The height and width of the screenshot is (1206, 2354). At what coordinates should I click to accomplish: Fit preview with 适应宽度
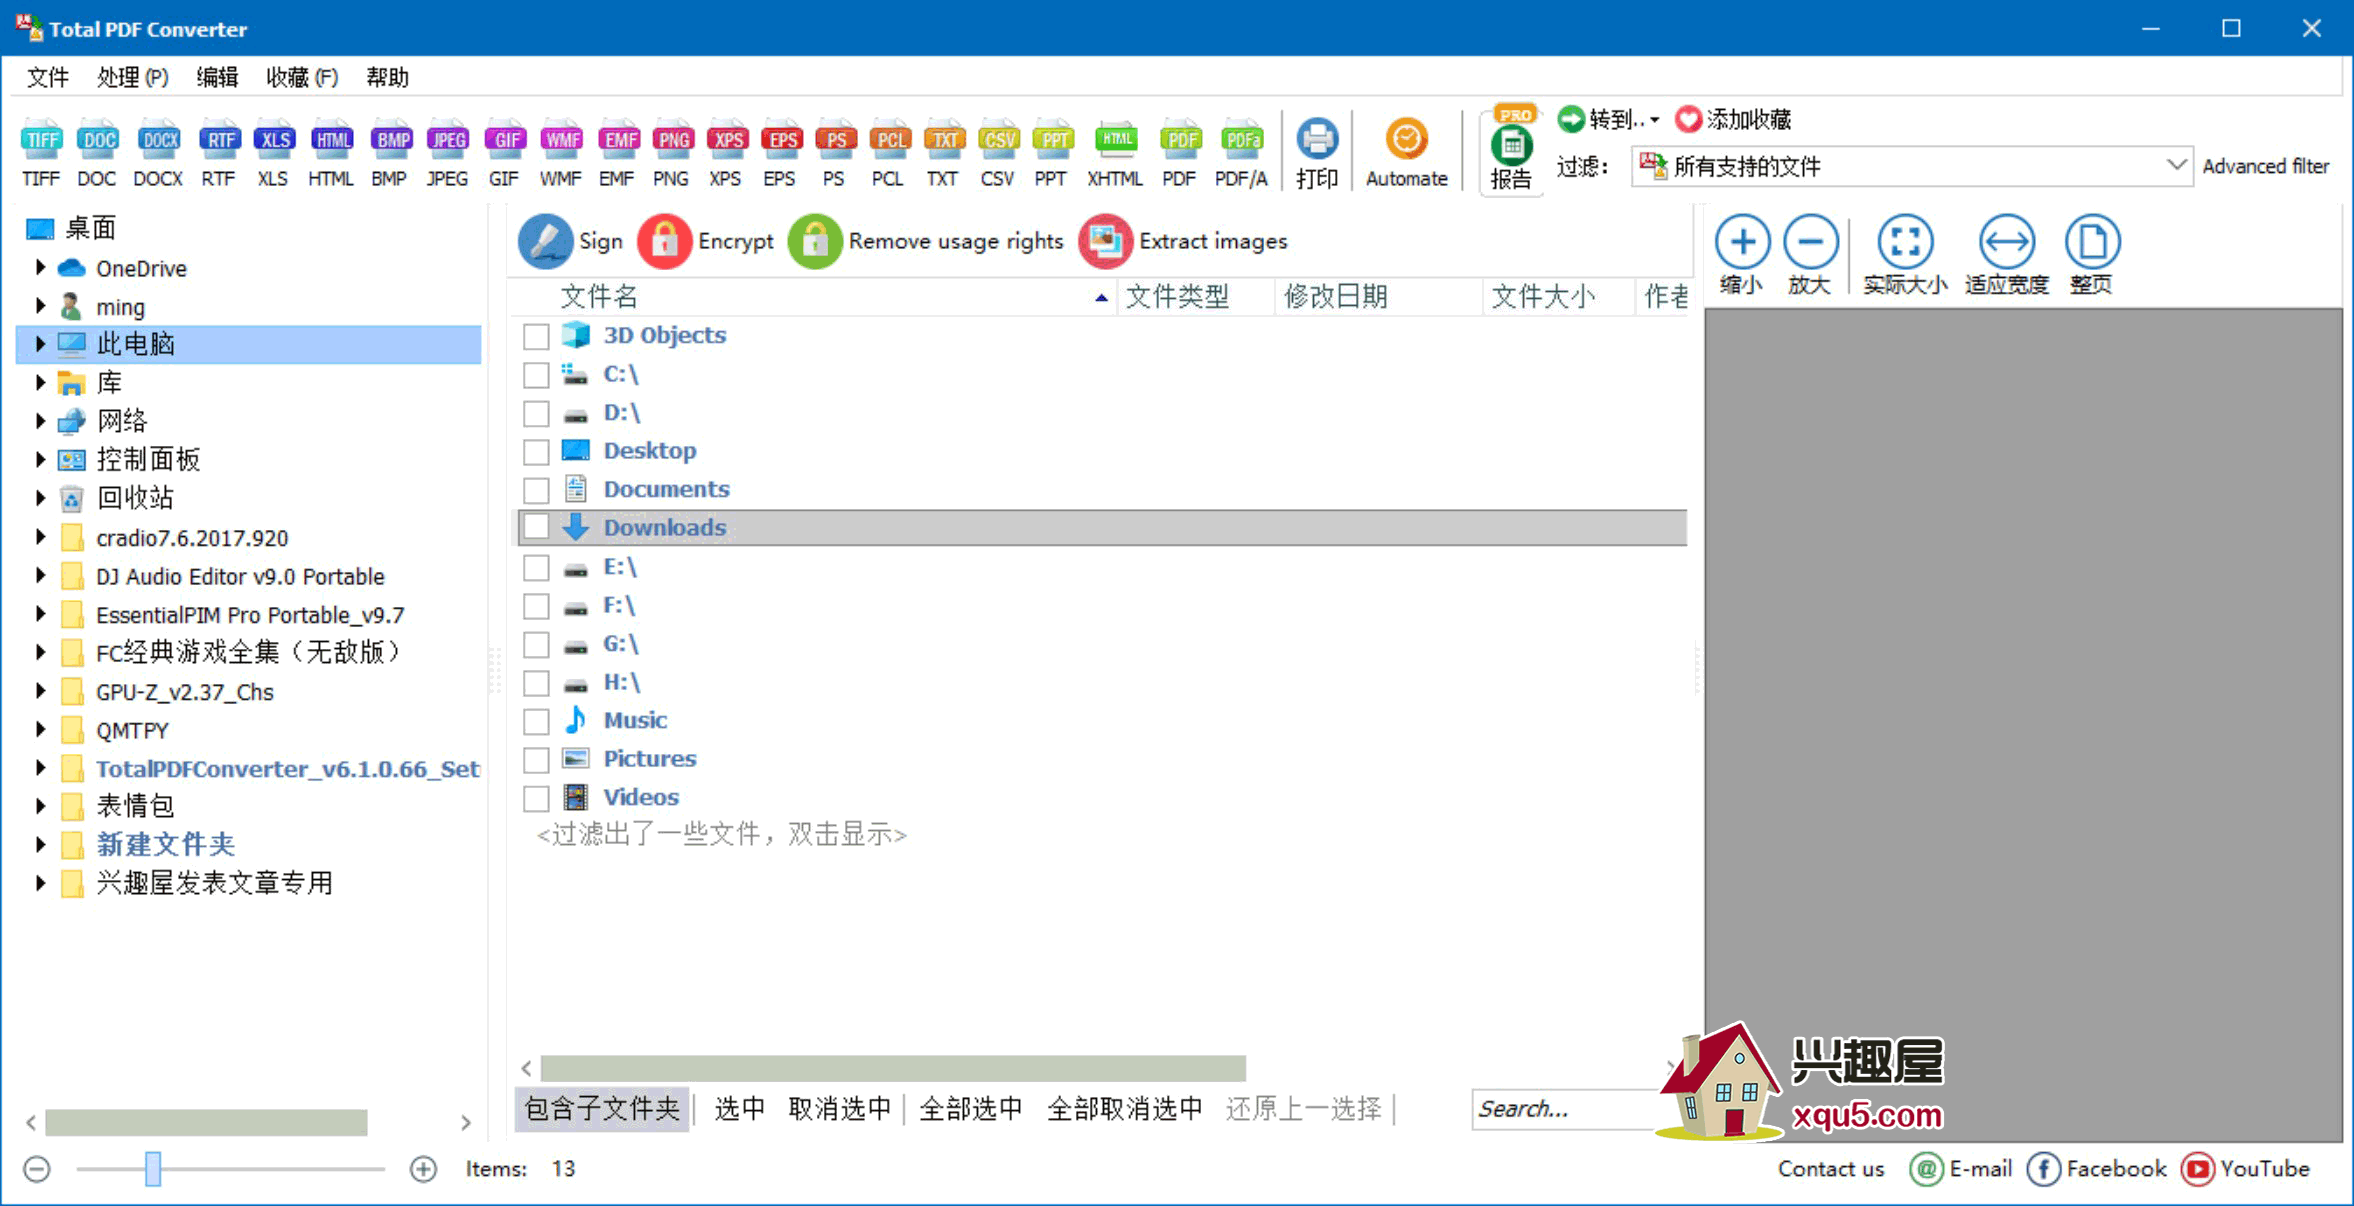click(x=2007, y=255)
